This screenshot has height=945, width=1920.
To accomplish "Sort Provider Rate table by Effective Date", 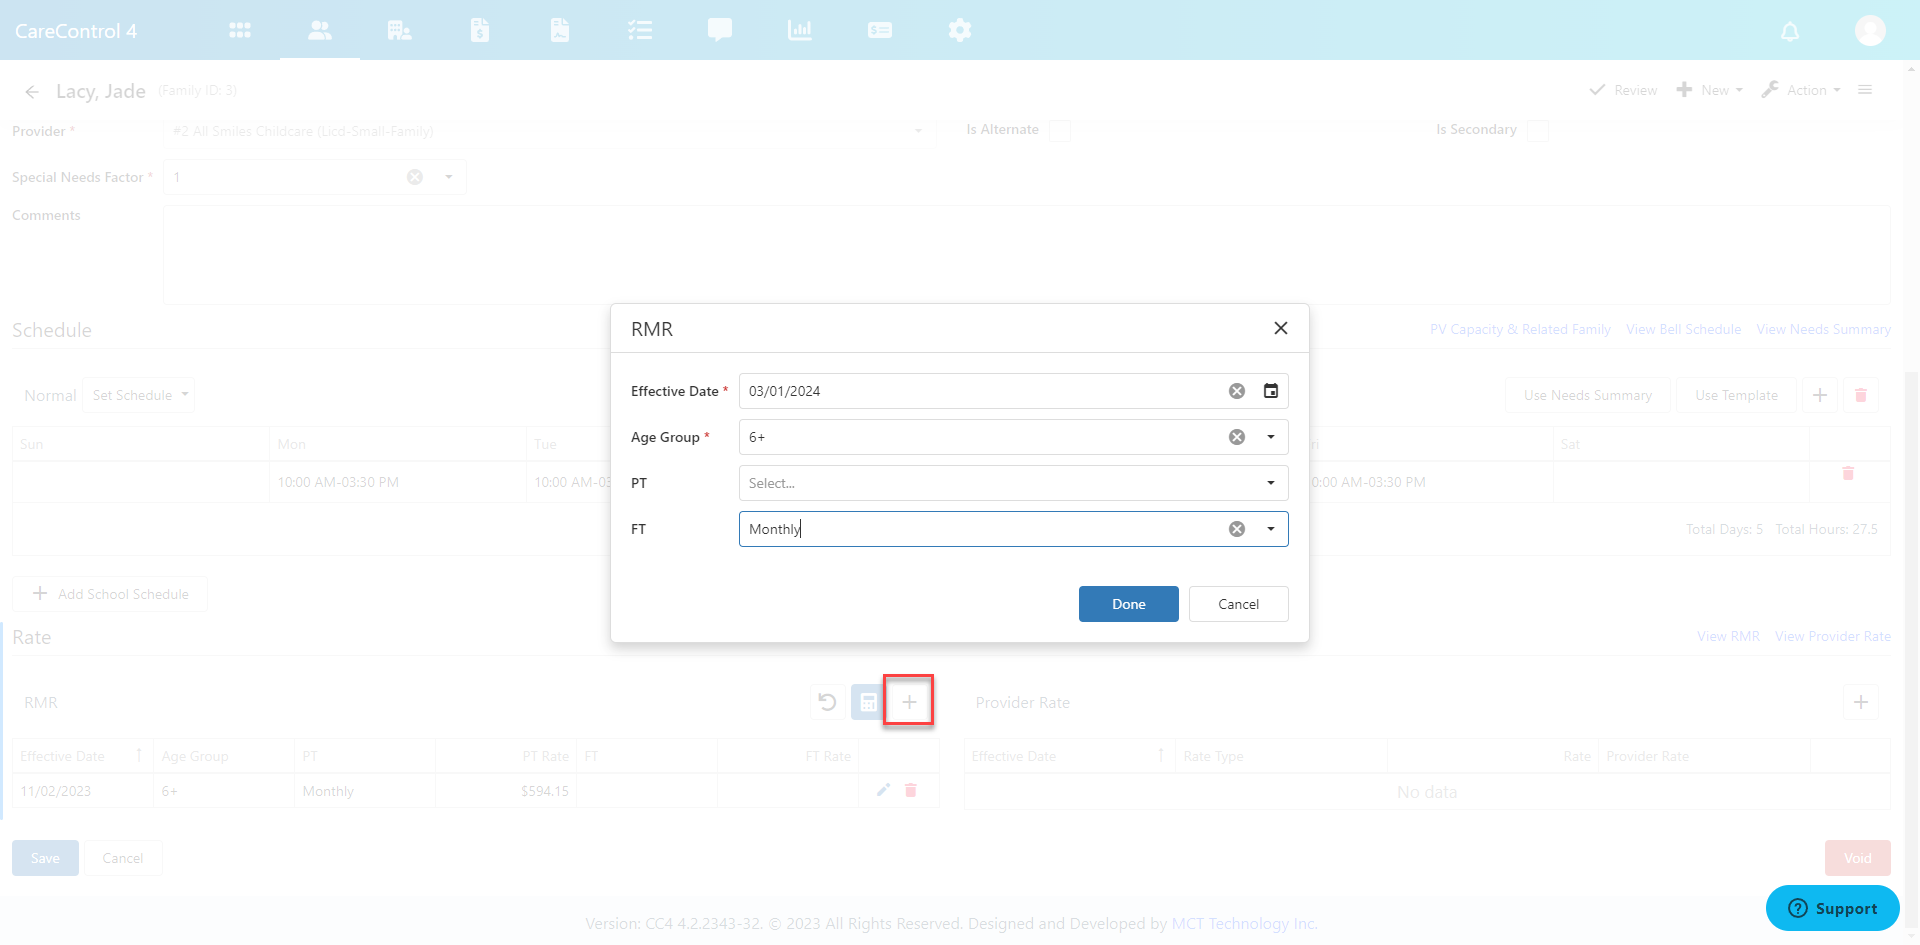I will (1069, 756).
